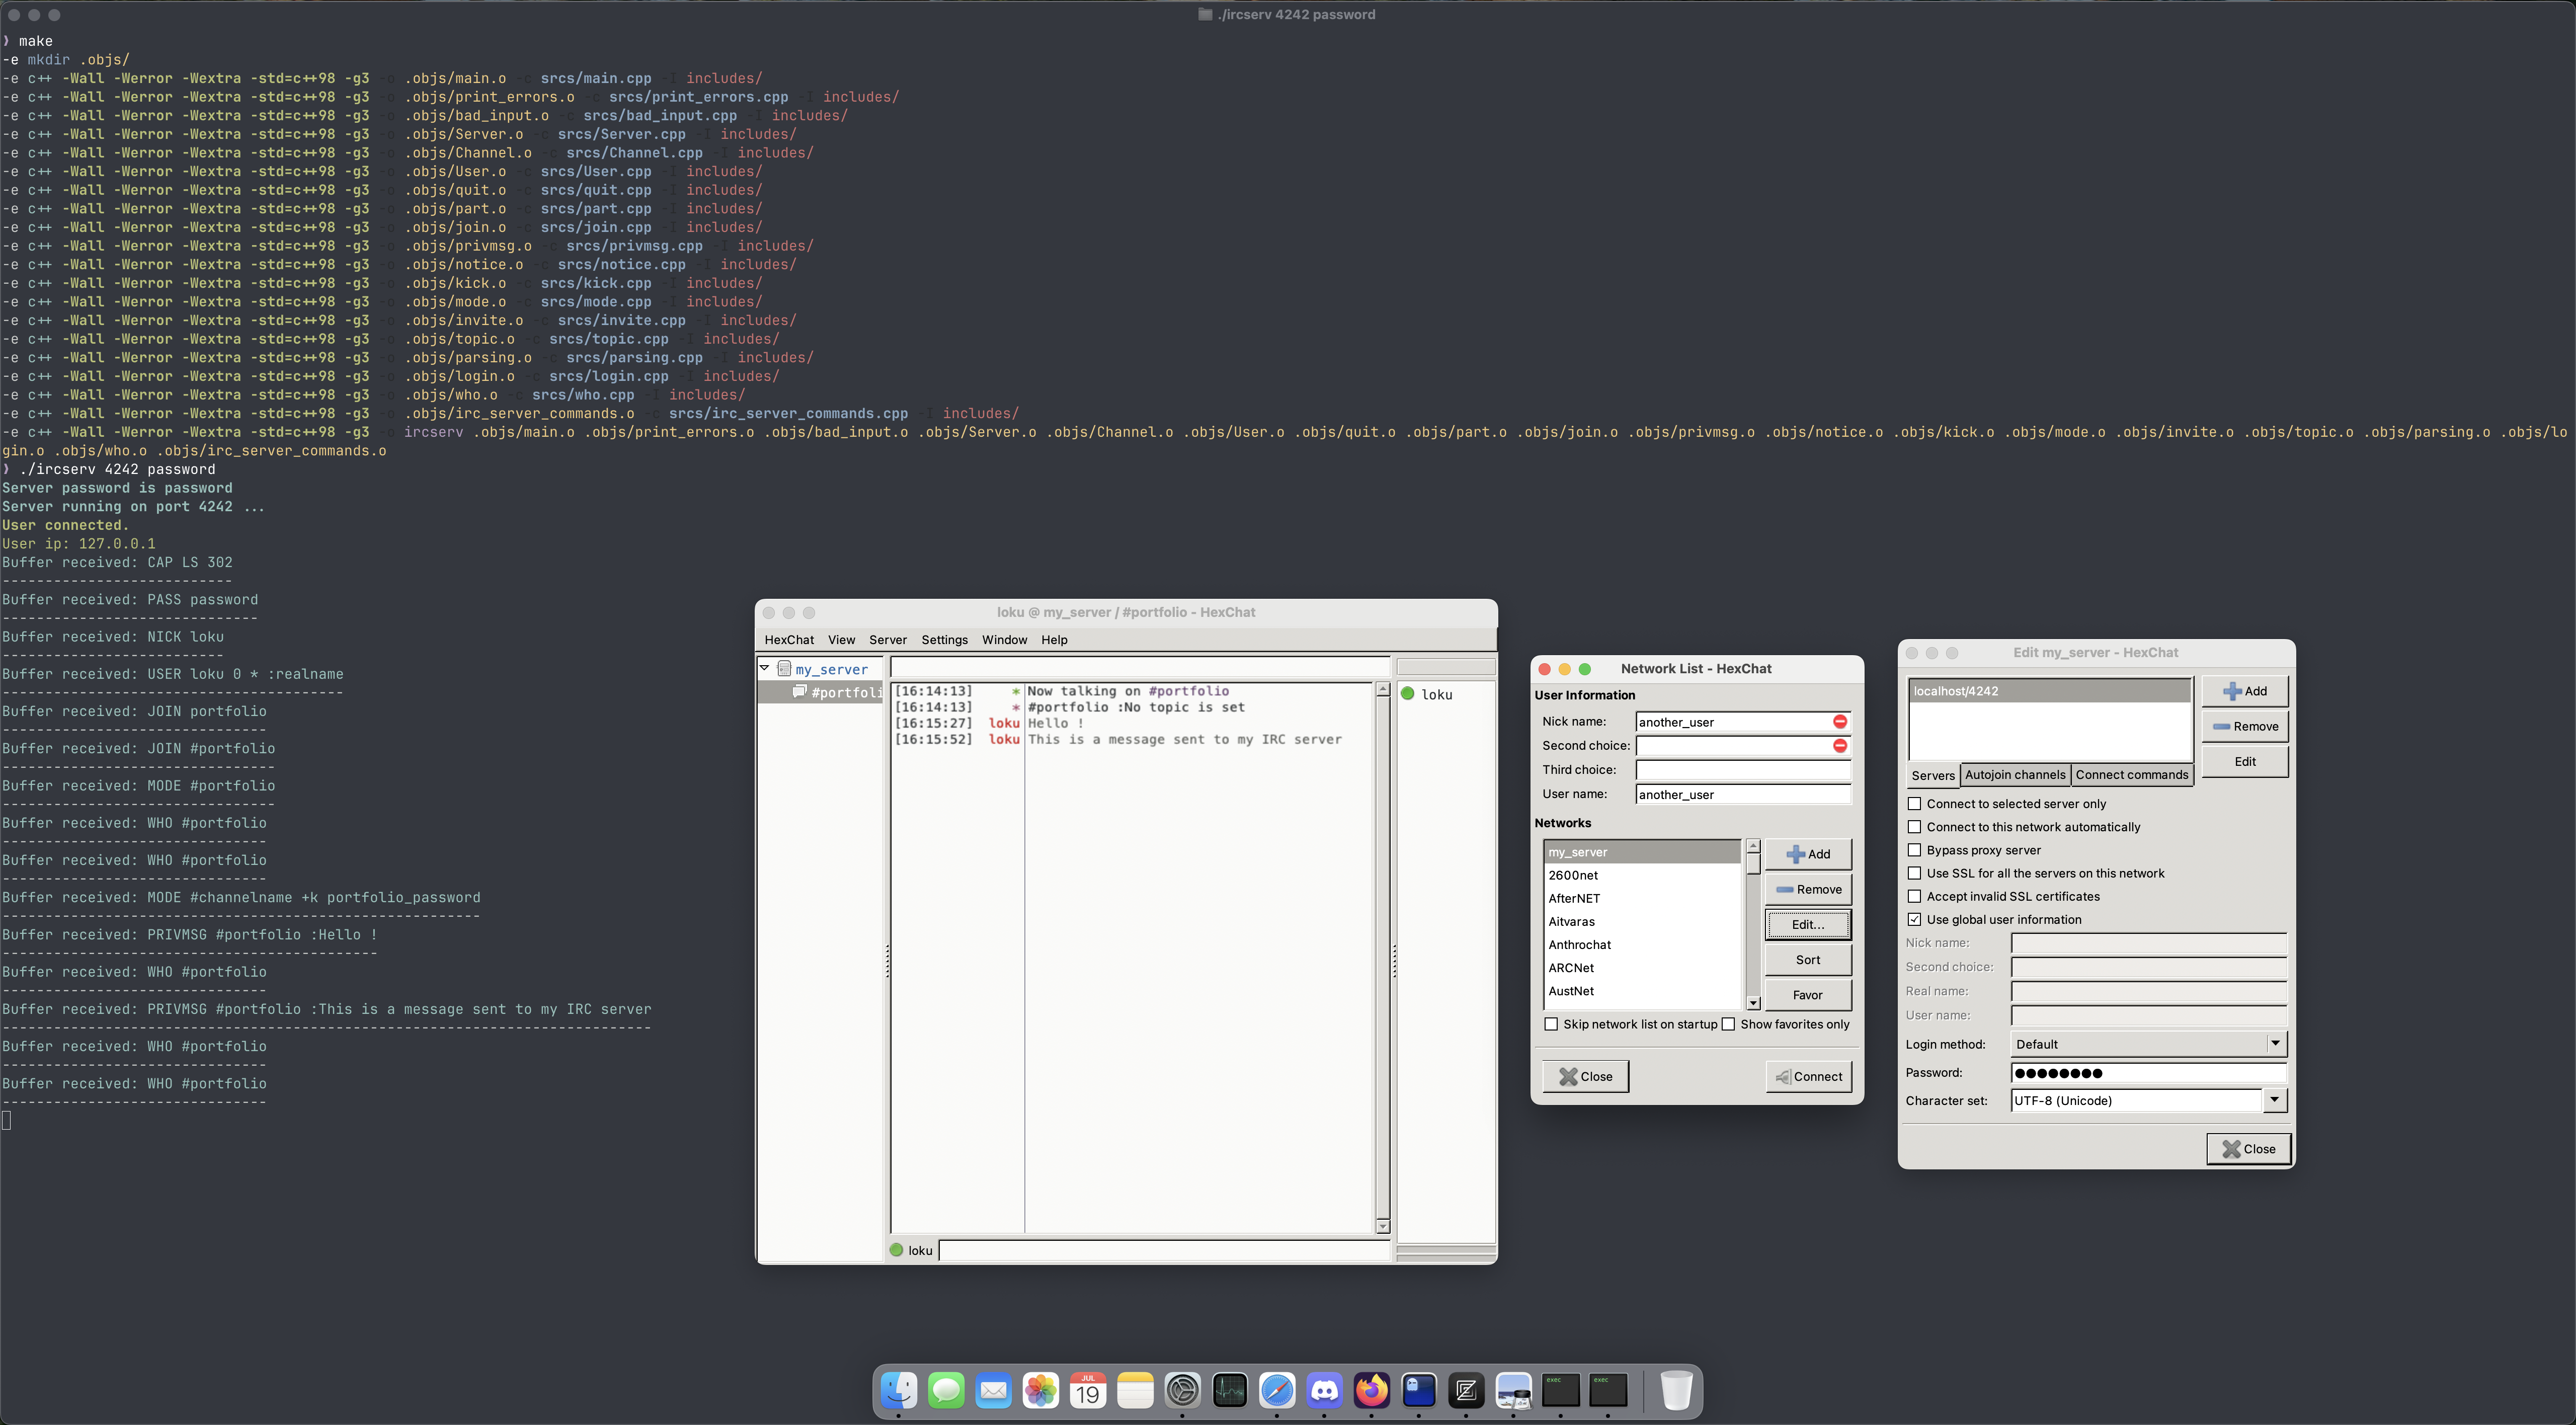Open the Settings menu
This screenshot has height=1425, width=2576.
tap(944, 639)
